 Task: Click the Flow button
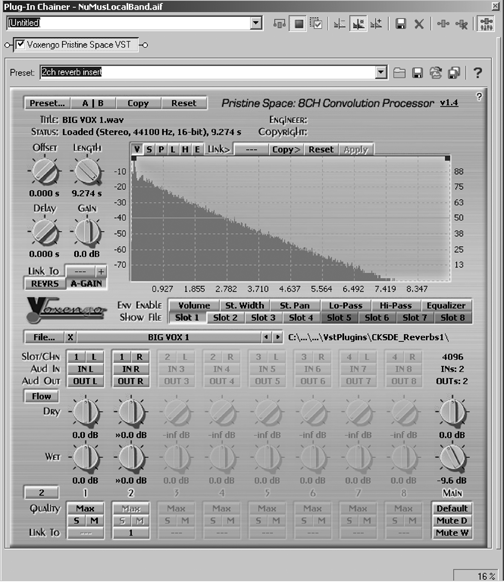(41, 396)
